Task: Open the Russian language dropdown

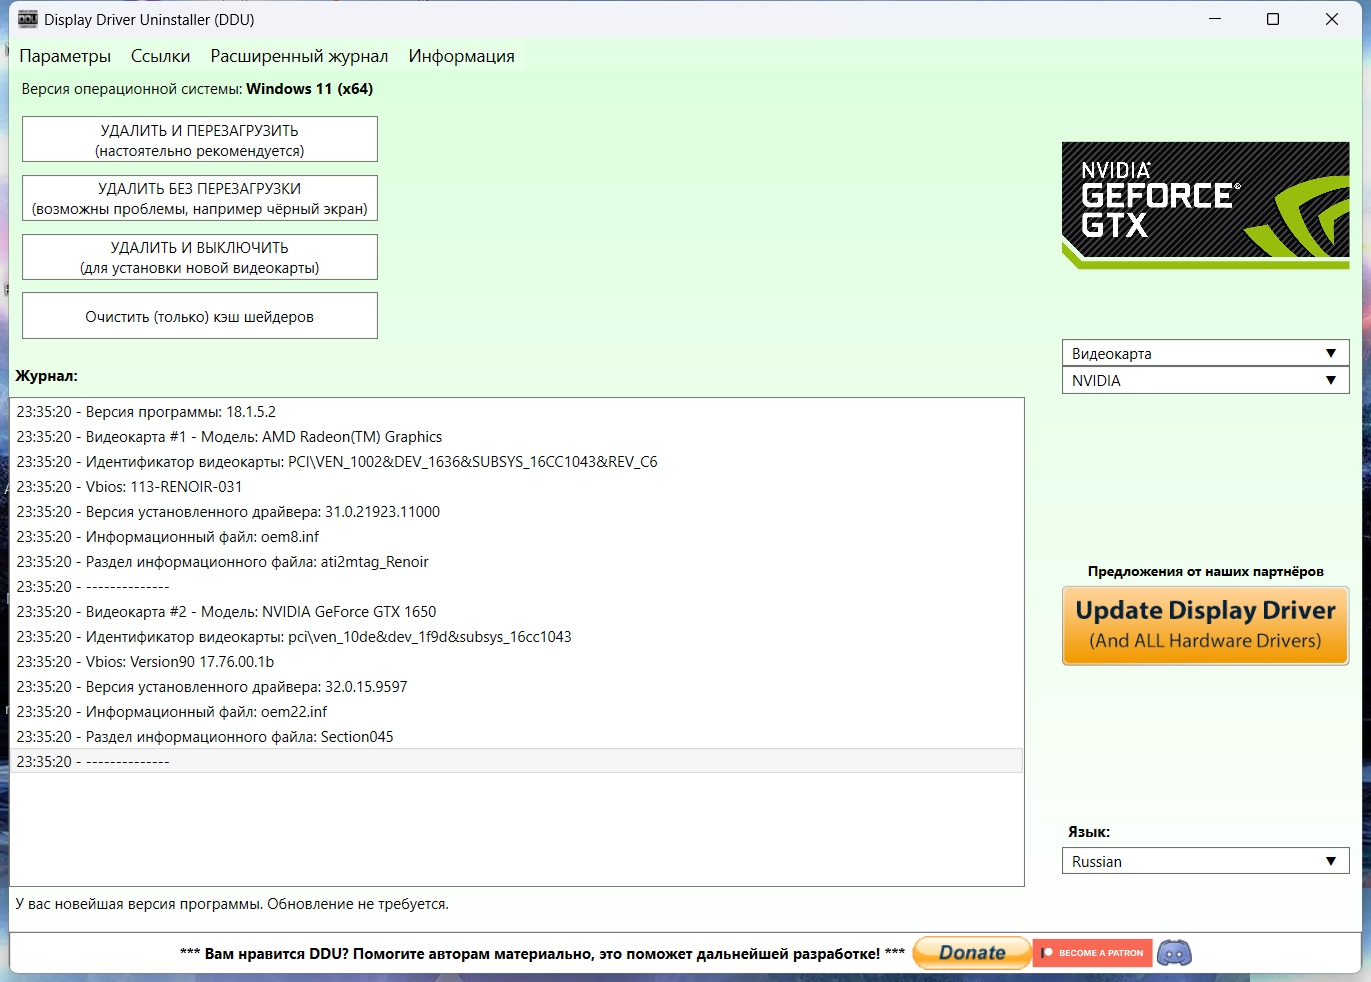Action: pyautogui.click(x=1205, y=861)
